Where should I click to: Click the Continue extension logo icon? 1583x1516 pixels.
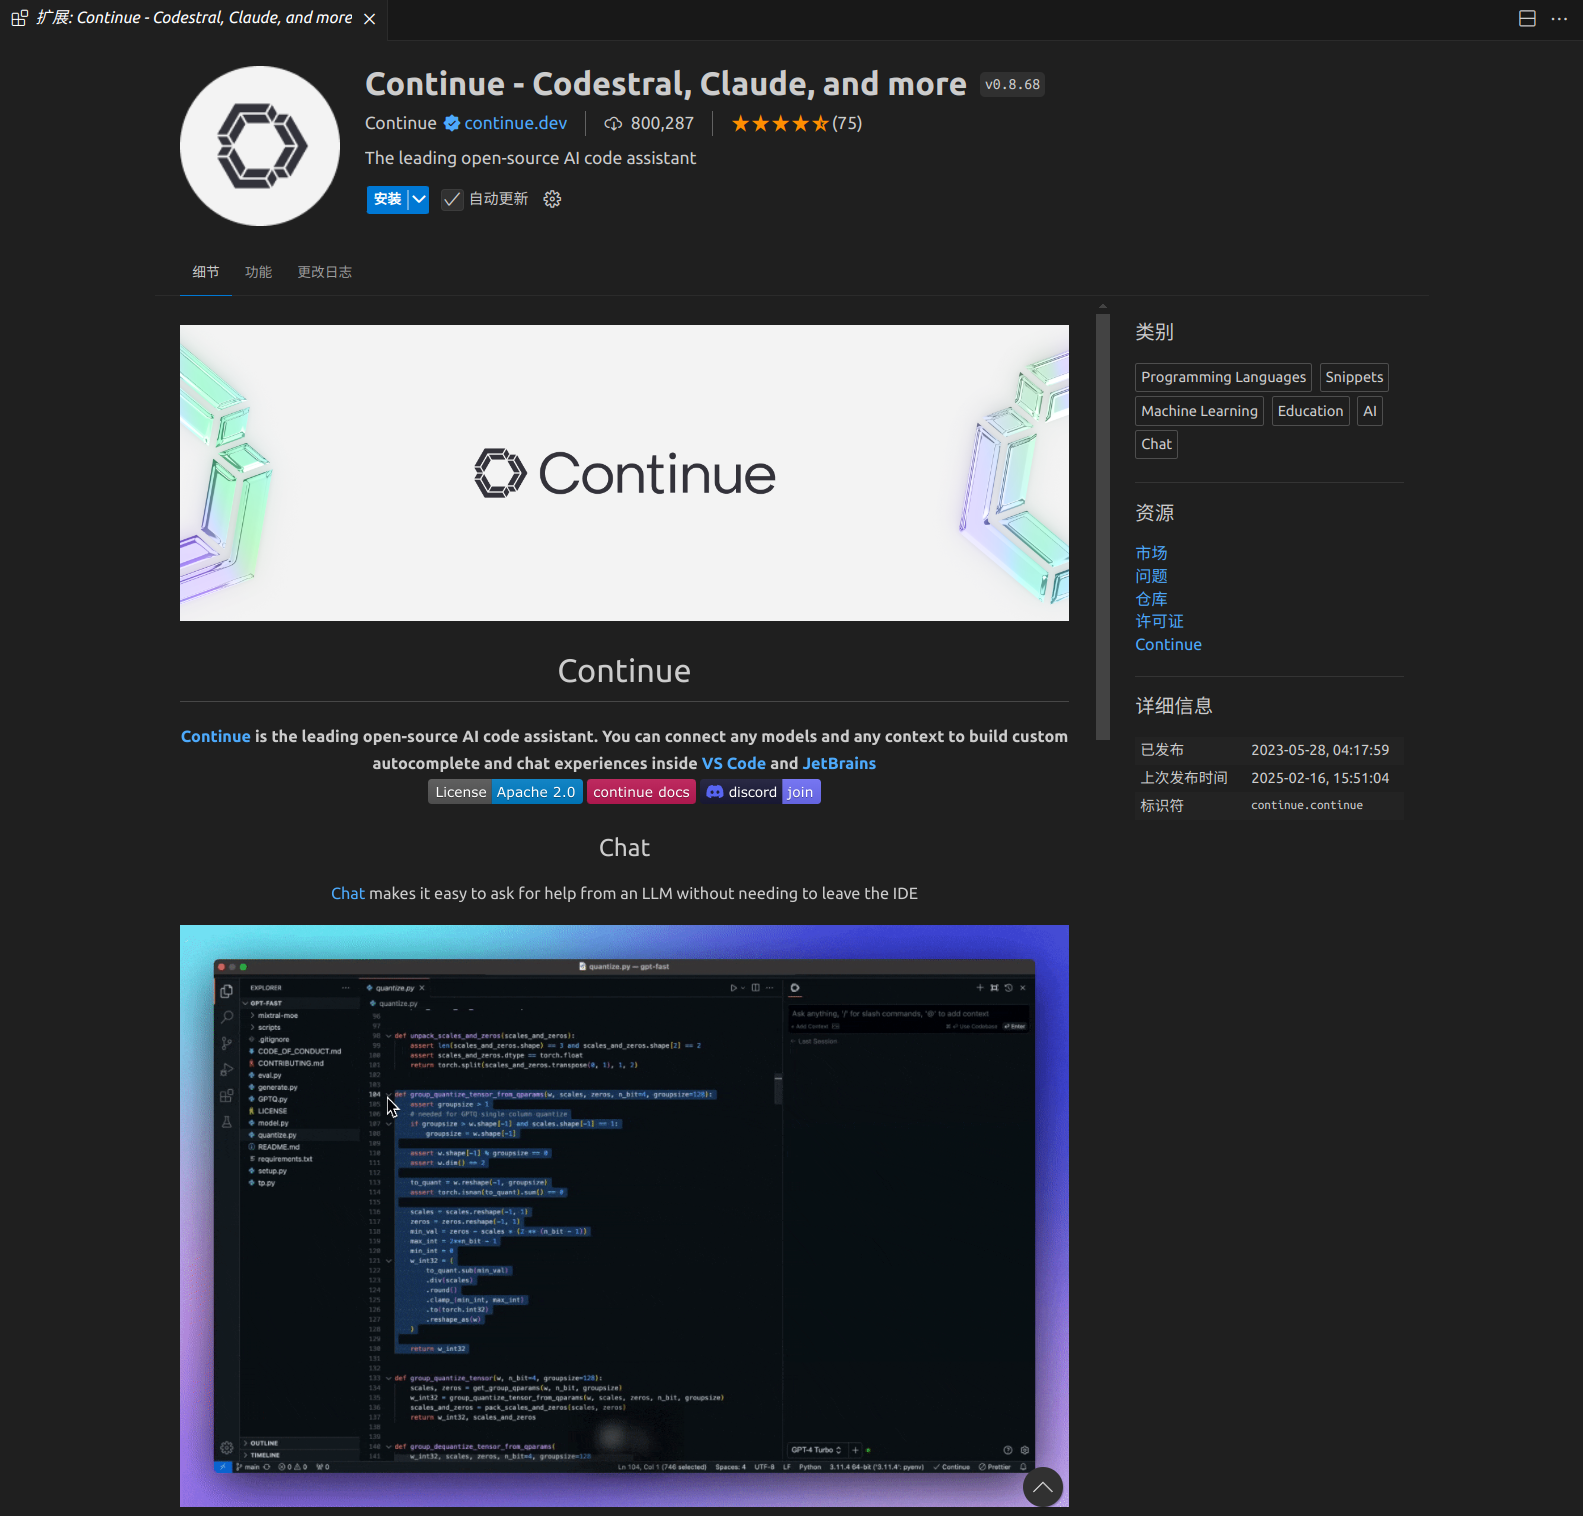click(260, 146)
